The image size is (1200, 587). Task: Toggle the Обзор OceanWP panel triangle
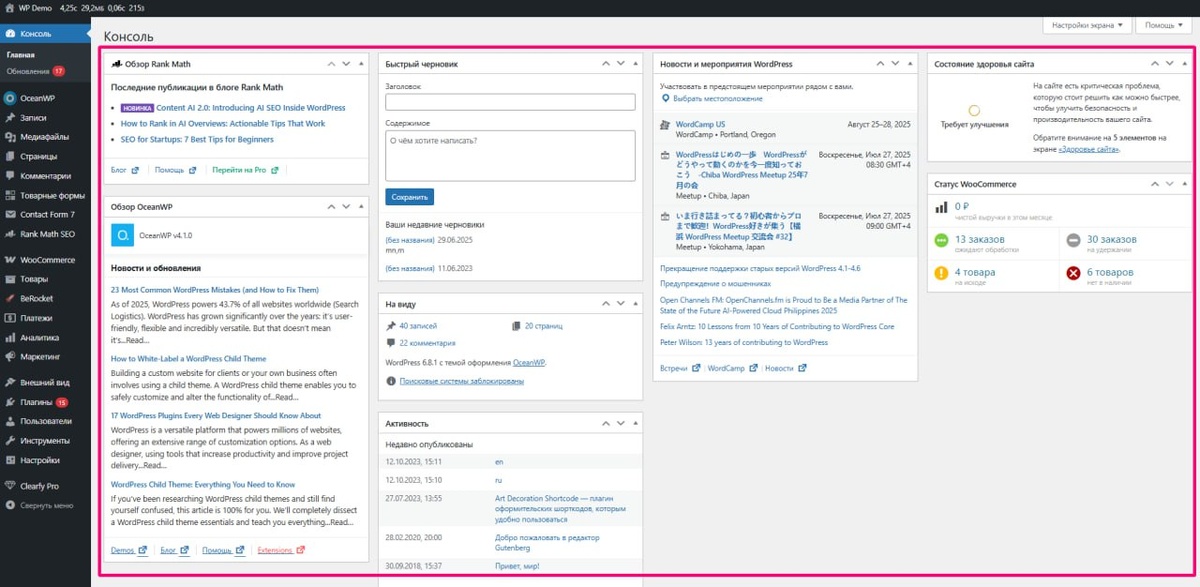pyautogui.click(x=361, y=206)
